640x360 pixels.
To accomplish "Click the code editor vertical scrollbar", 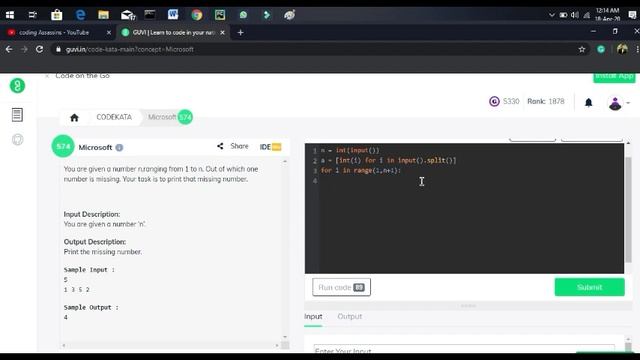I will [628, 209].
